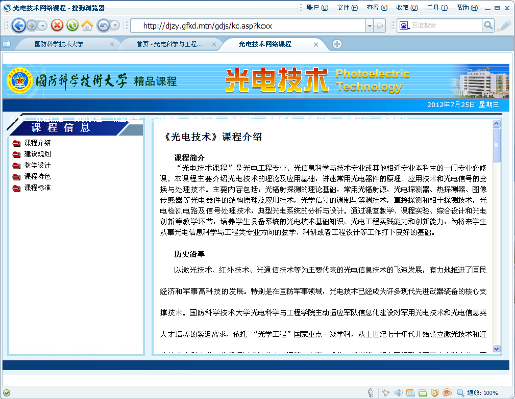Click the undo closed tab icon
Screen dimensions: 515x399
(x=103, y=25)
